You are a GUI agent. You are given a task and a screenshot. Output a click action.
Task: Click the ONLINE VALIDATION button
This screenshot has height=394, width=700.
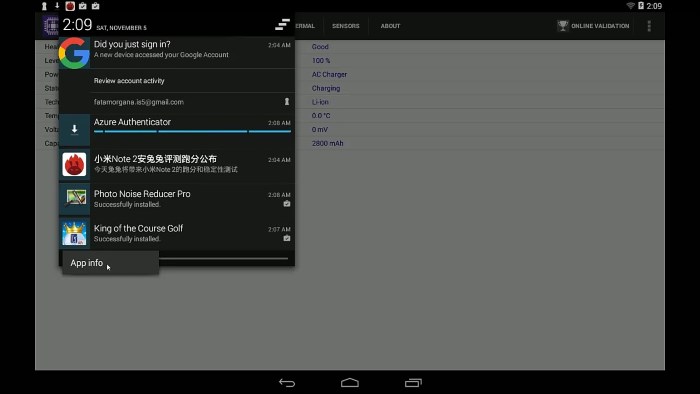[x=593, y=26]
